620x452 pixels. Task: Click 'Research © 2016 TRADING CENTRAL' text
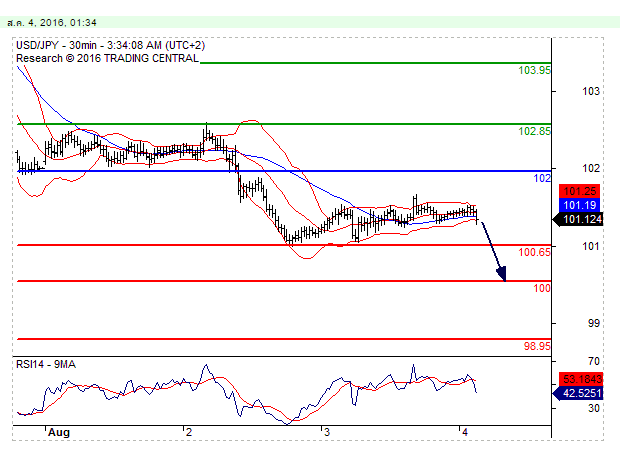[107, 59]
